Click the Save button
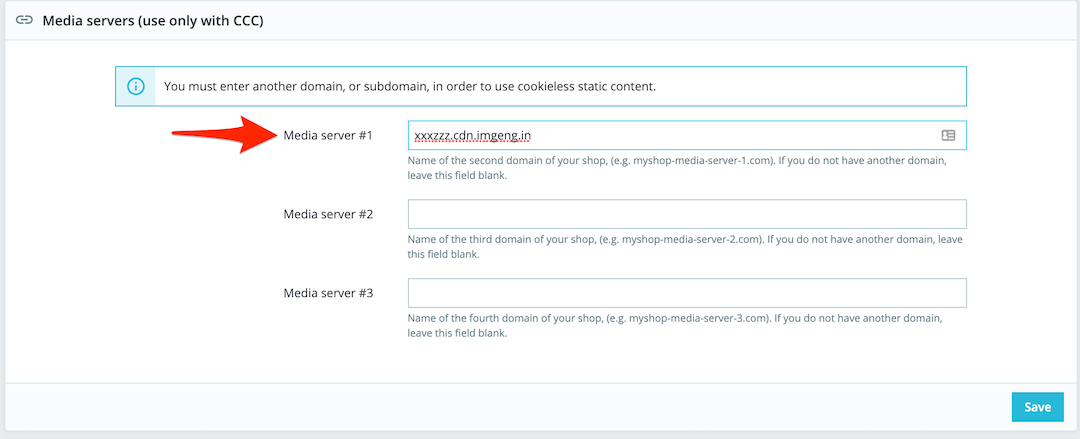Viewport: 1080px width, 439px height. coord(1037,407)
